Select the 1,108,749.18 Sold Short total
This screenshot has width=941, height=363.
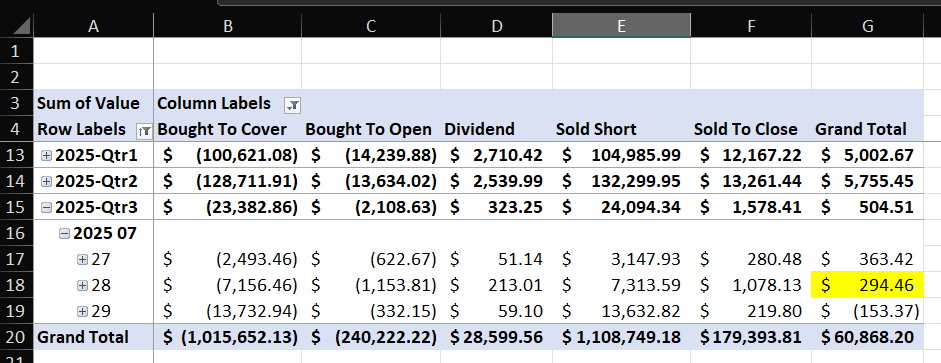pos(621,337)
